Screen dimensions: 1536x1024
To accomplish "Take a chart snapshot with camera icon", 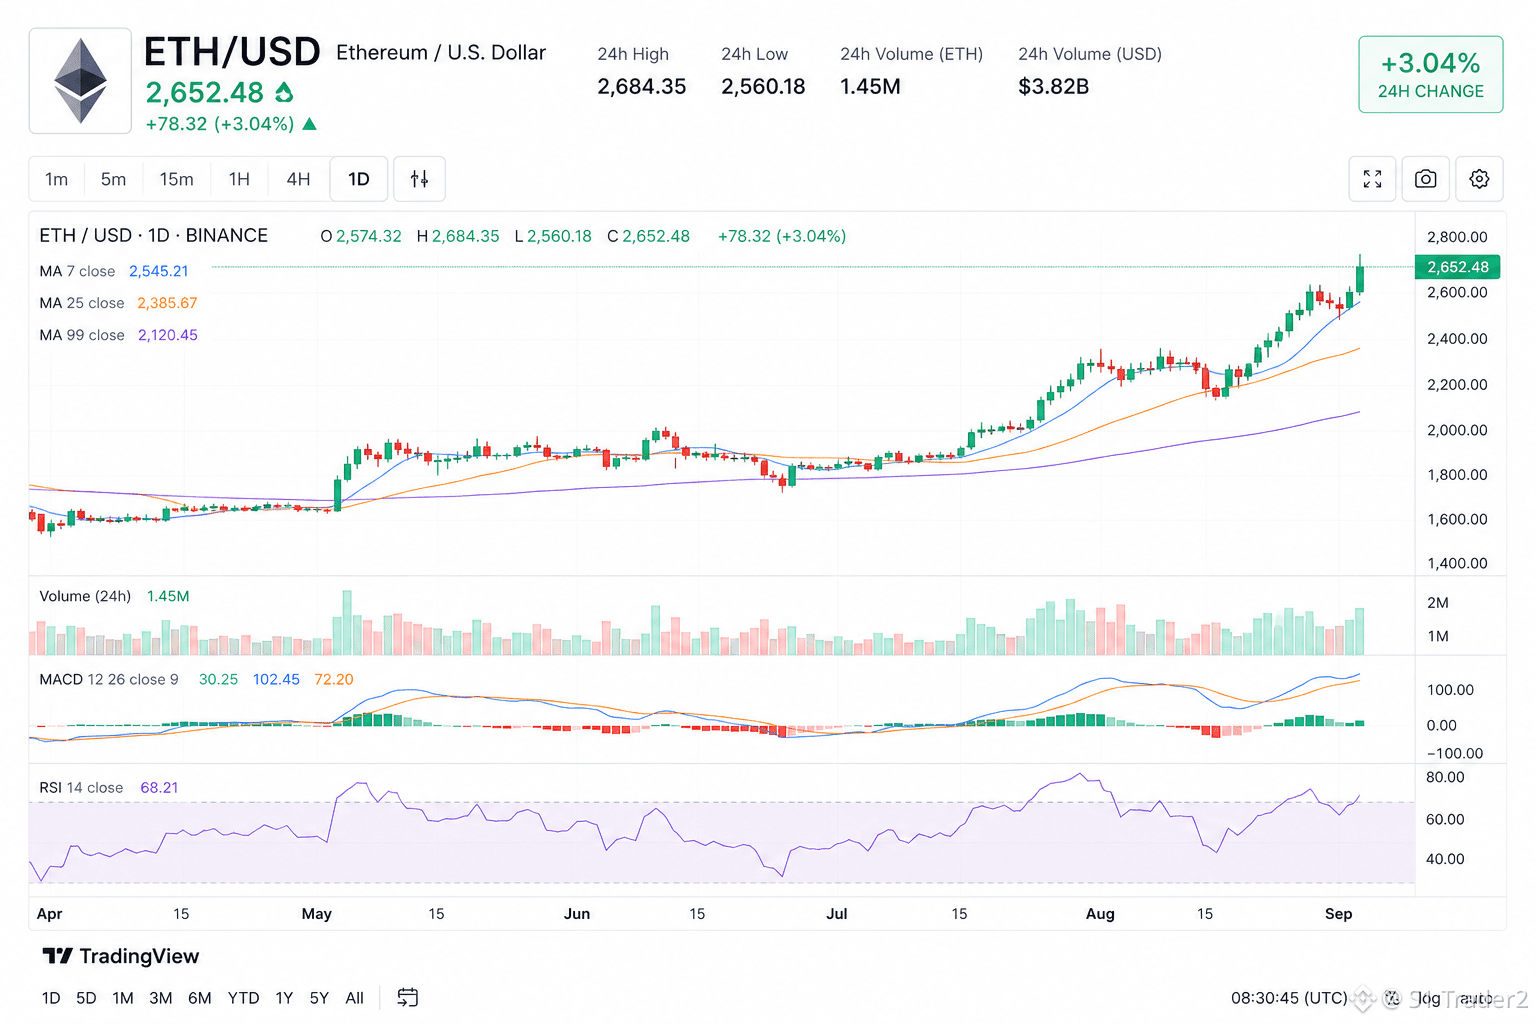I will [x=1425, y=179].
